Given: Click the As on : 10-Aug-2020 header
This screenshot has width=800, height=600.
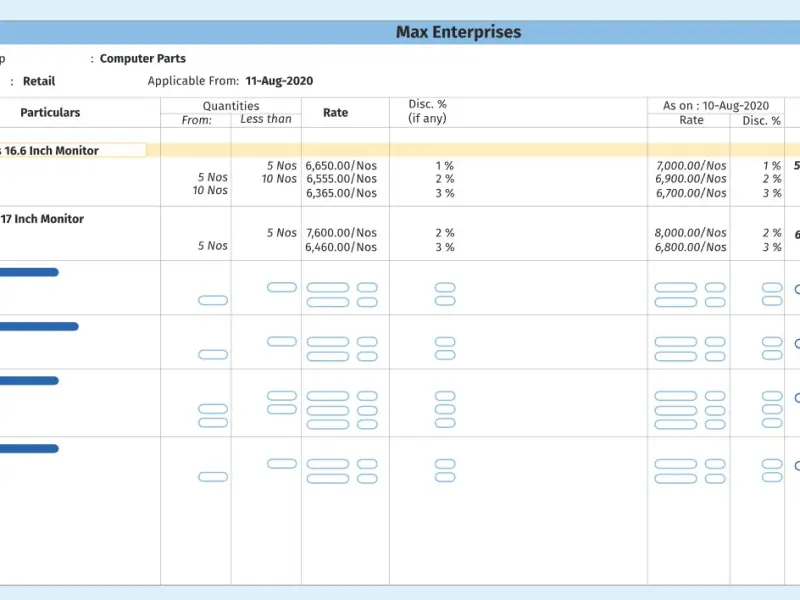Looking at the screenshot, I should [716, 106].
